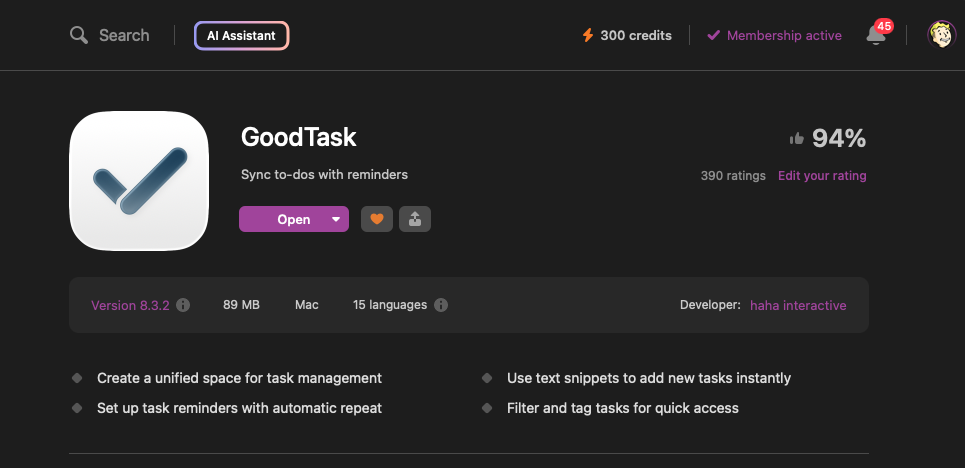Click the Developer: label
The height and width of the screenshot is (468, 965).
[x=710, y=305]
